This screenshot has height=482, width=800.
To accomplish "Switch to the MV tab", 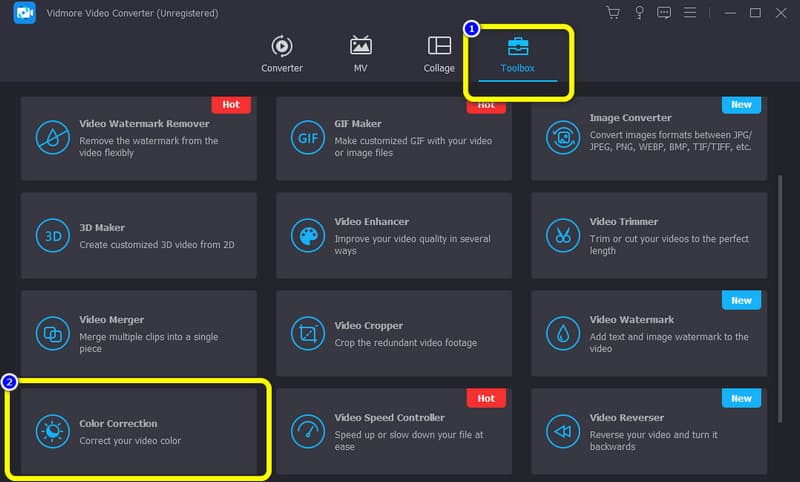I will [361, 54].
